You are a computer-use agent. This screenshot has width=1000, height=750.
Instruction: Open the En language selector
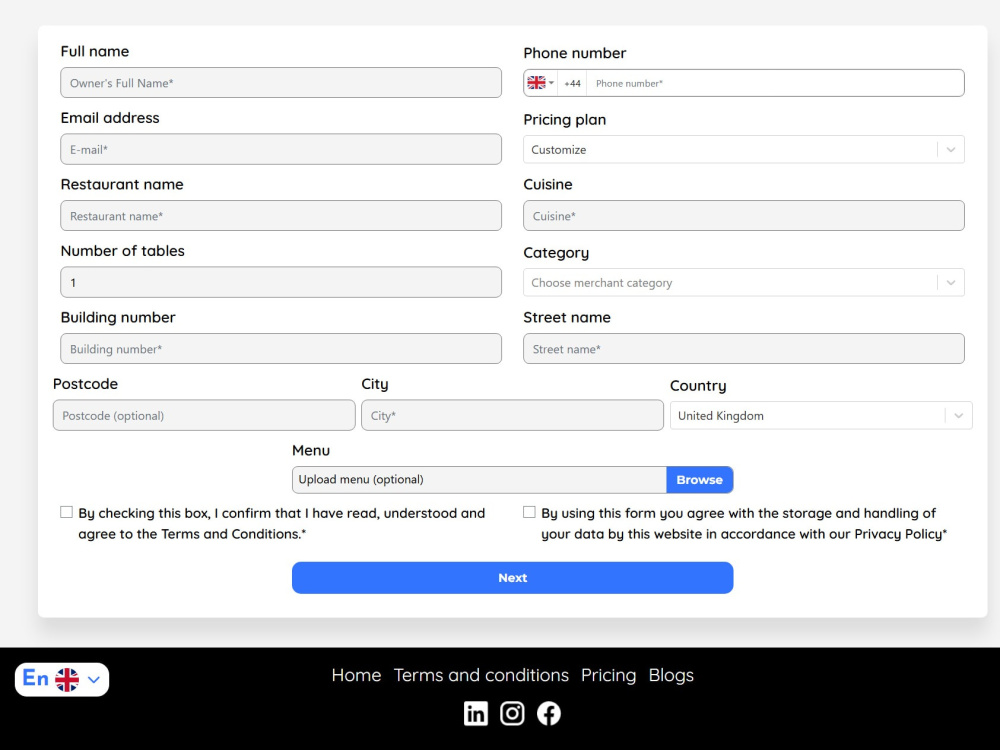[62, 679]
